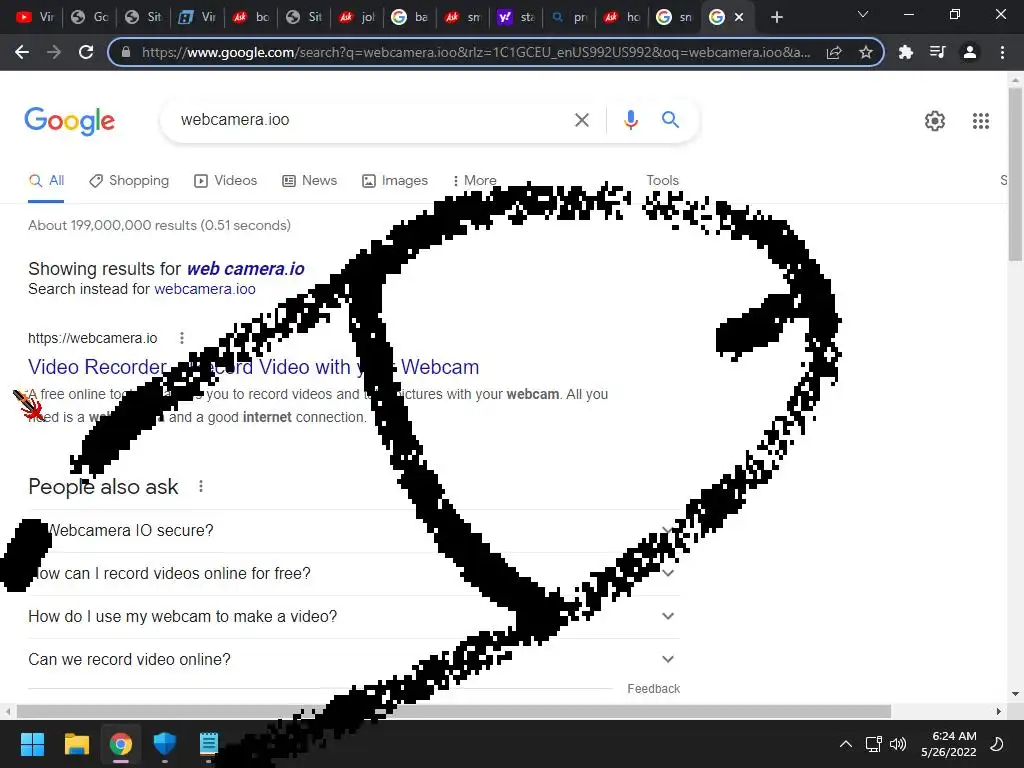
Task: Open the network icon in the tray
Action: coord(873,744)
